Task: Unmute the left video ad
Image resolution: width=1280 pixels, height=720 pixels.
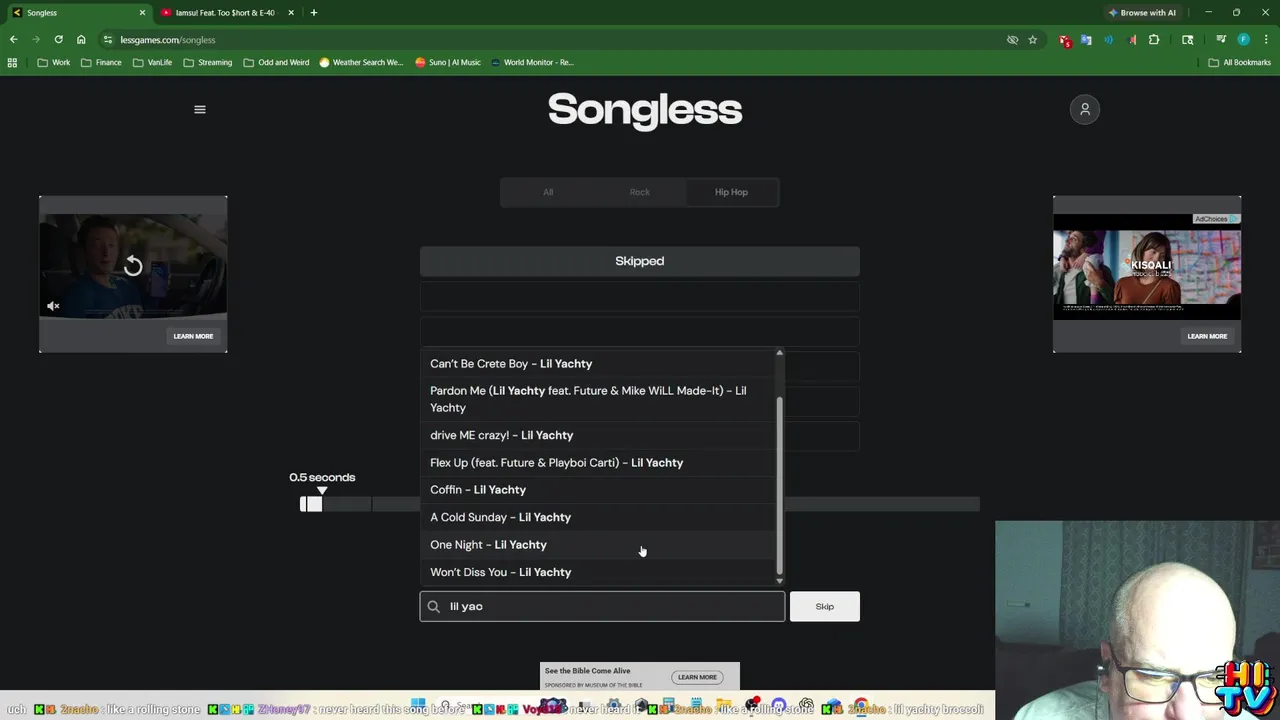Action: (x=53, y=306)
